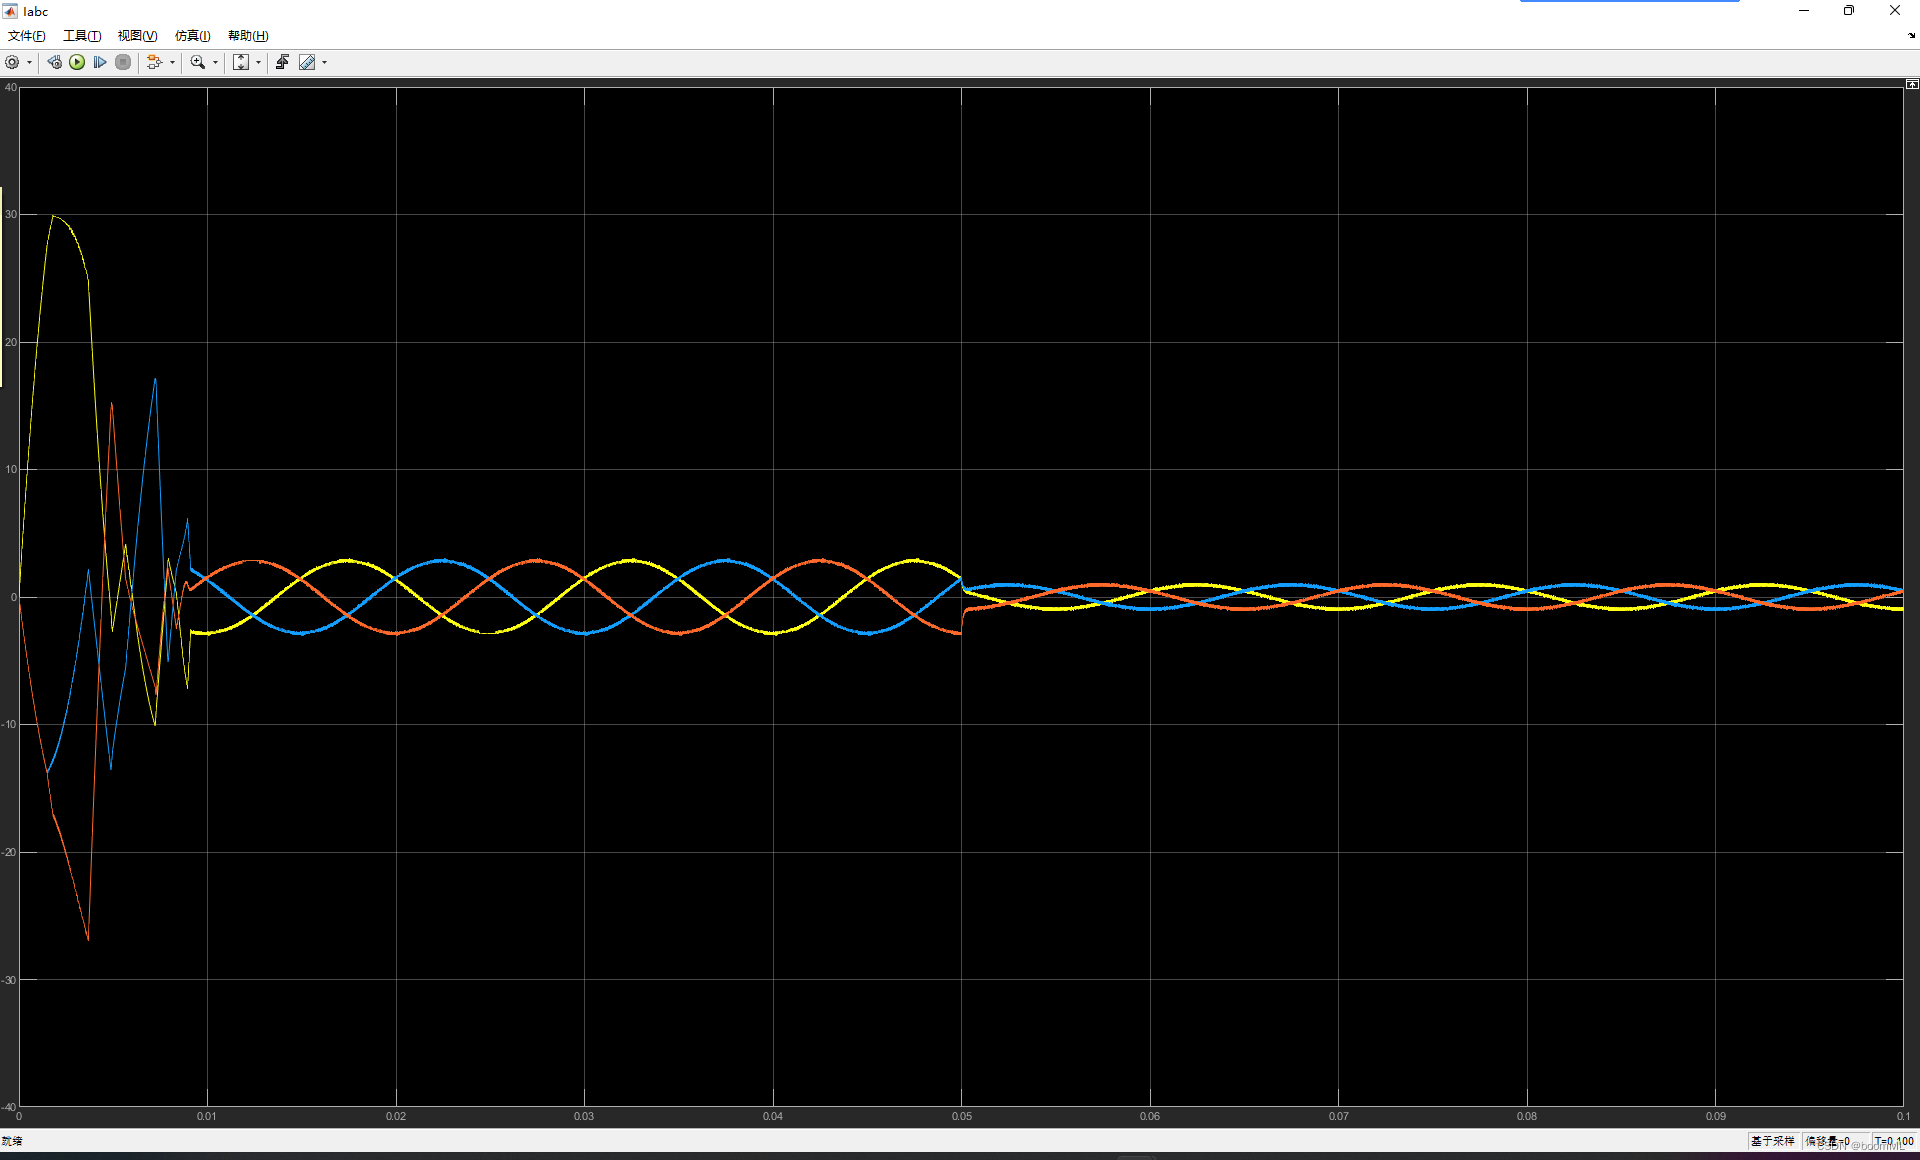Click the 基于采样 status bar field
1920x1160 pixels.
[x=1772, y=1141]
